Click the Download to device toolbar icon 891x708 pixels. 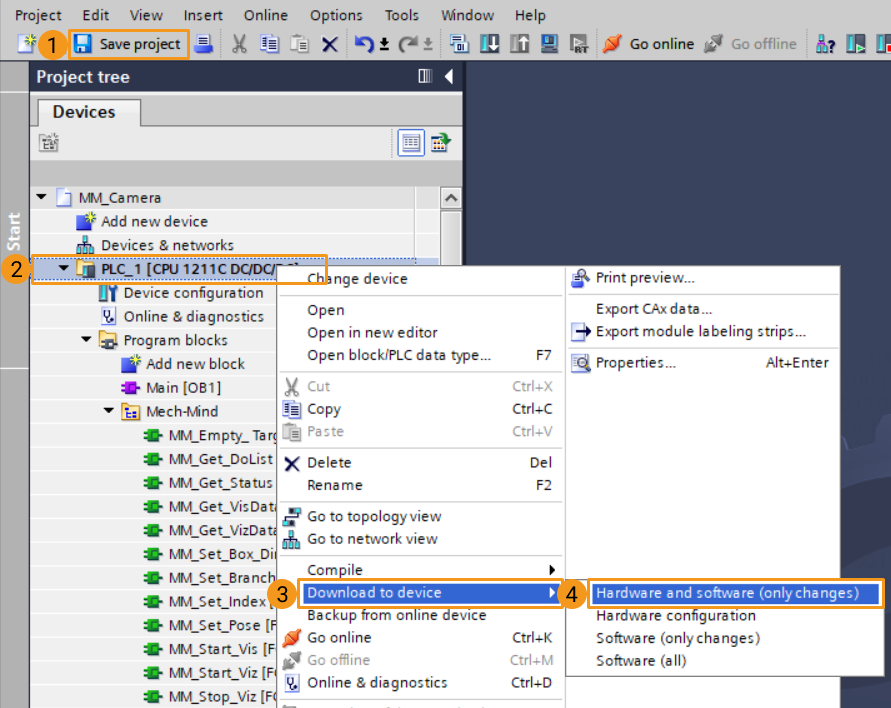point(490,44)
